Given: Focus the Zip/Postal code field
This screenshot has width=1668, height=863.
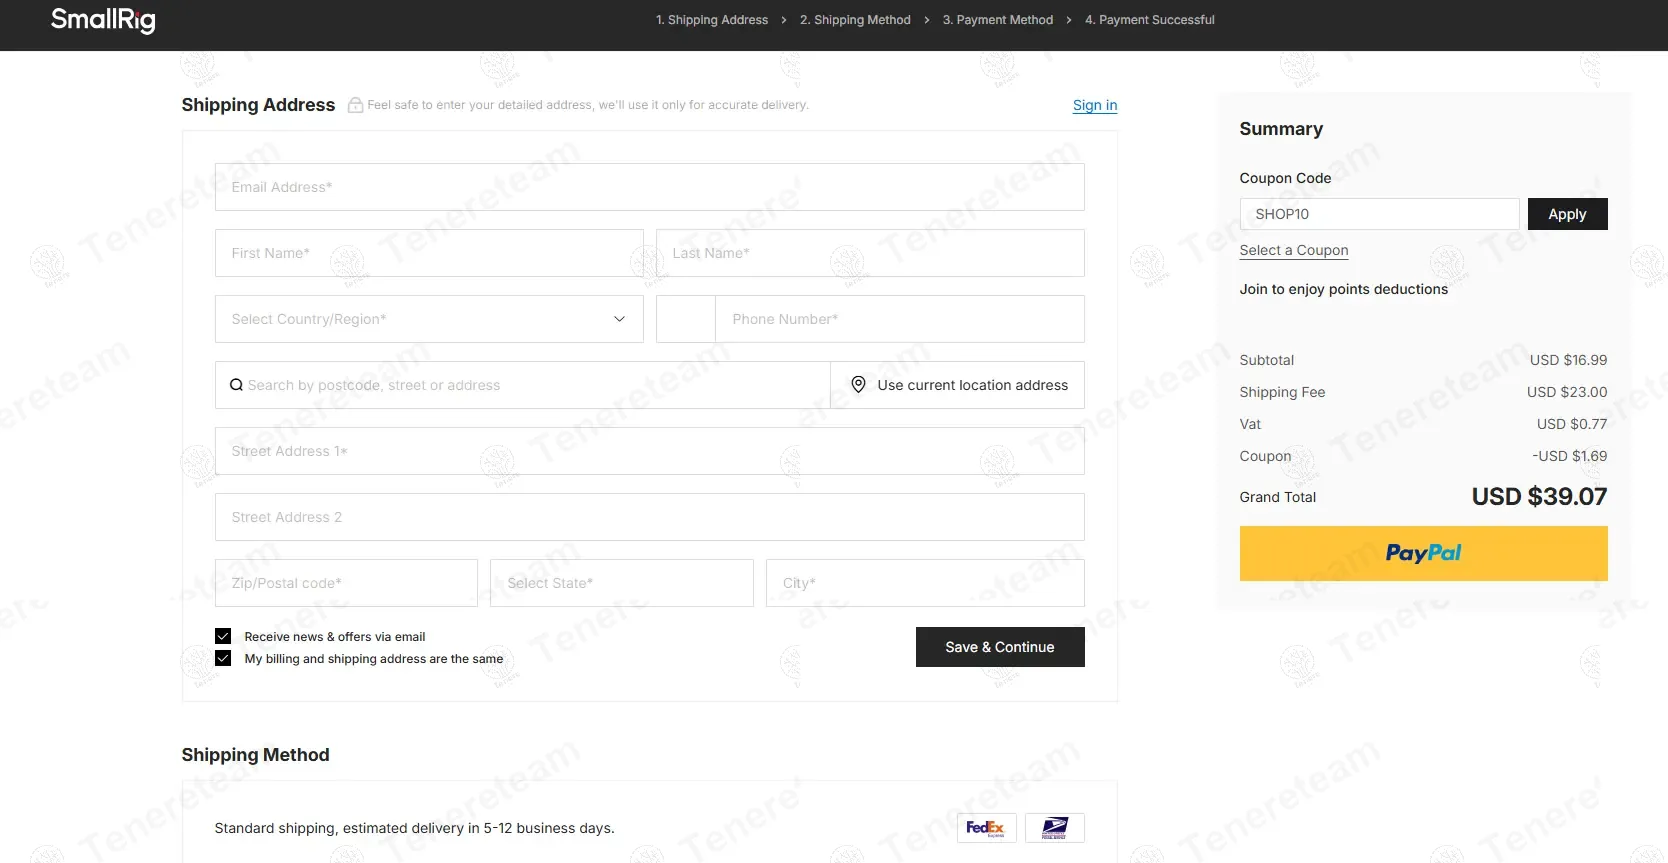Looking at the screenshot, I should [346, 583].
